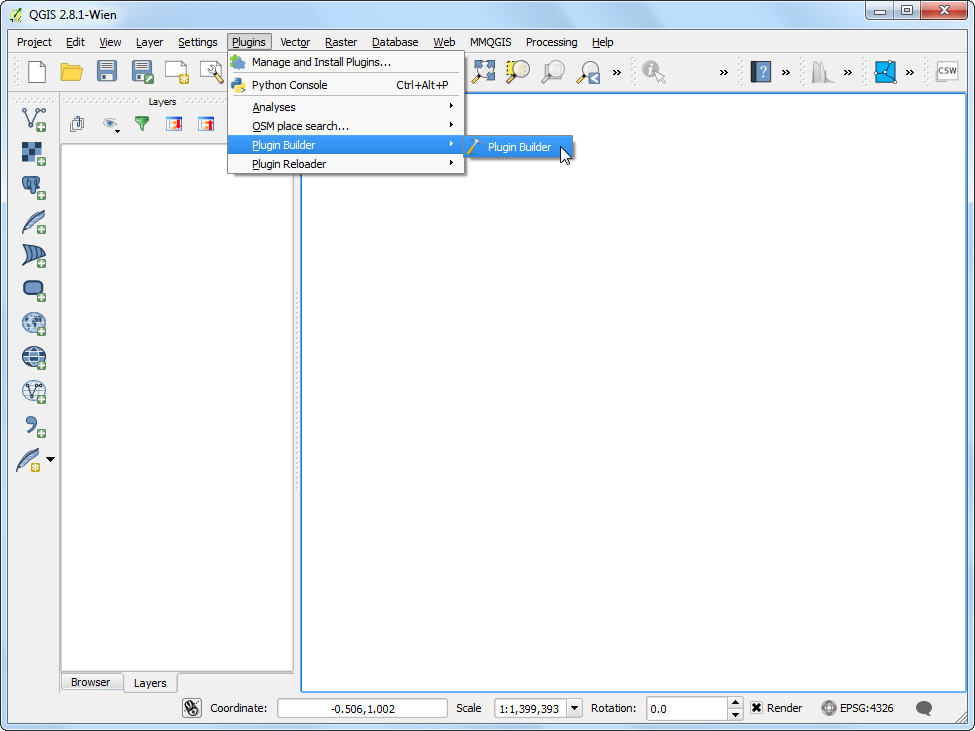The width and height of the screenshot is (975, 731).
Task: Click Collapse All icon in Layers panel
Action: pos(206,124)
